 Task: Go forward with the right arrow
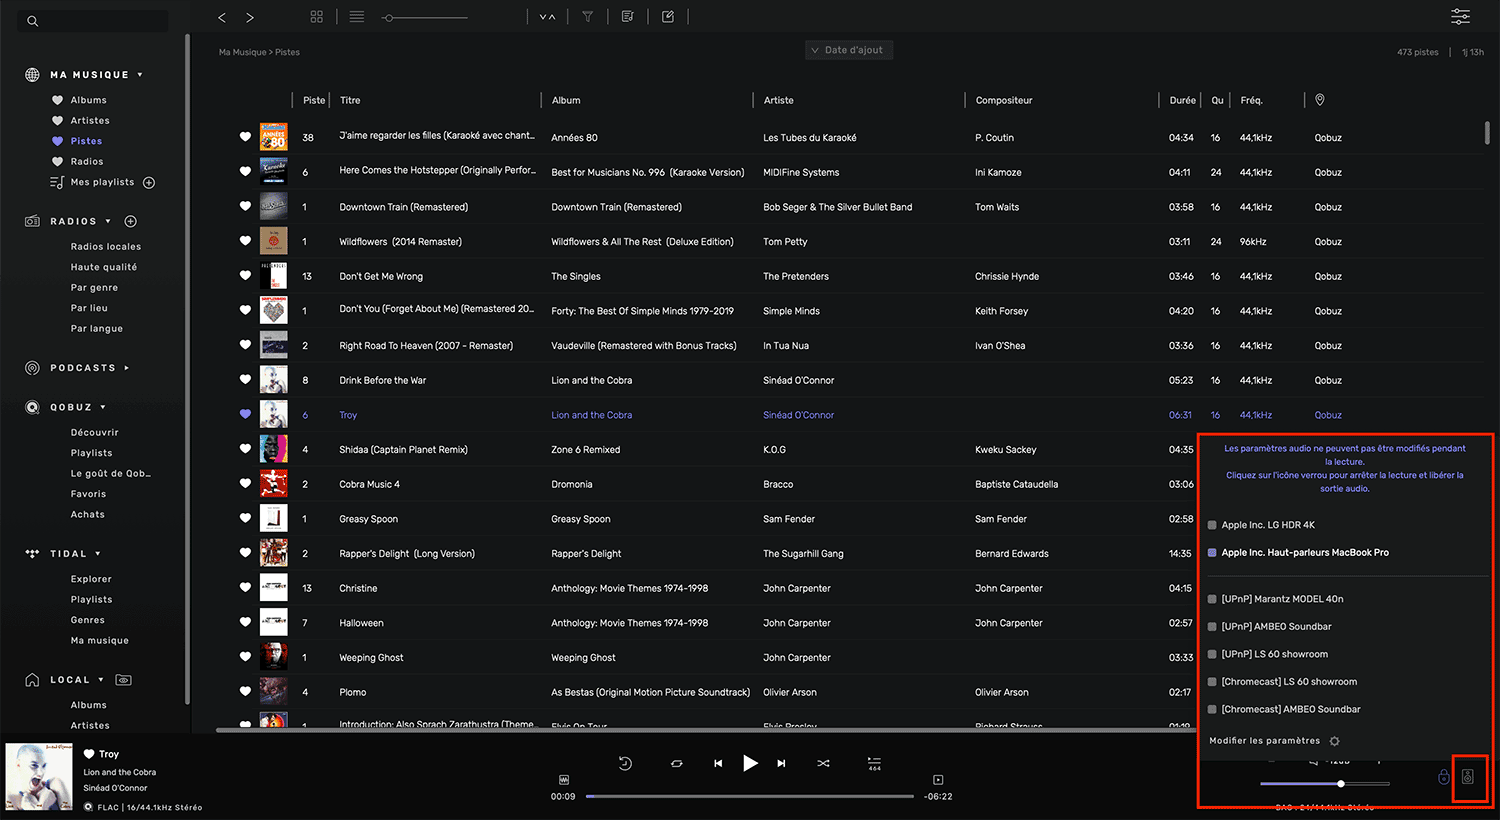tap(250, 17)
